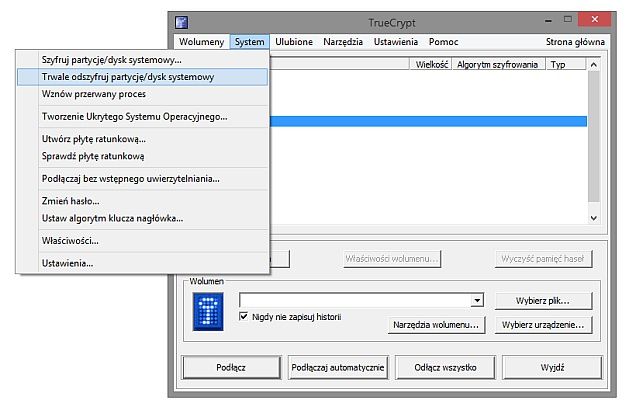Click the Typ column header
Viewport: 630px width, 407px height.
coord(566,64)
